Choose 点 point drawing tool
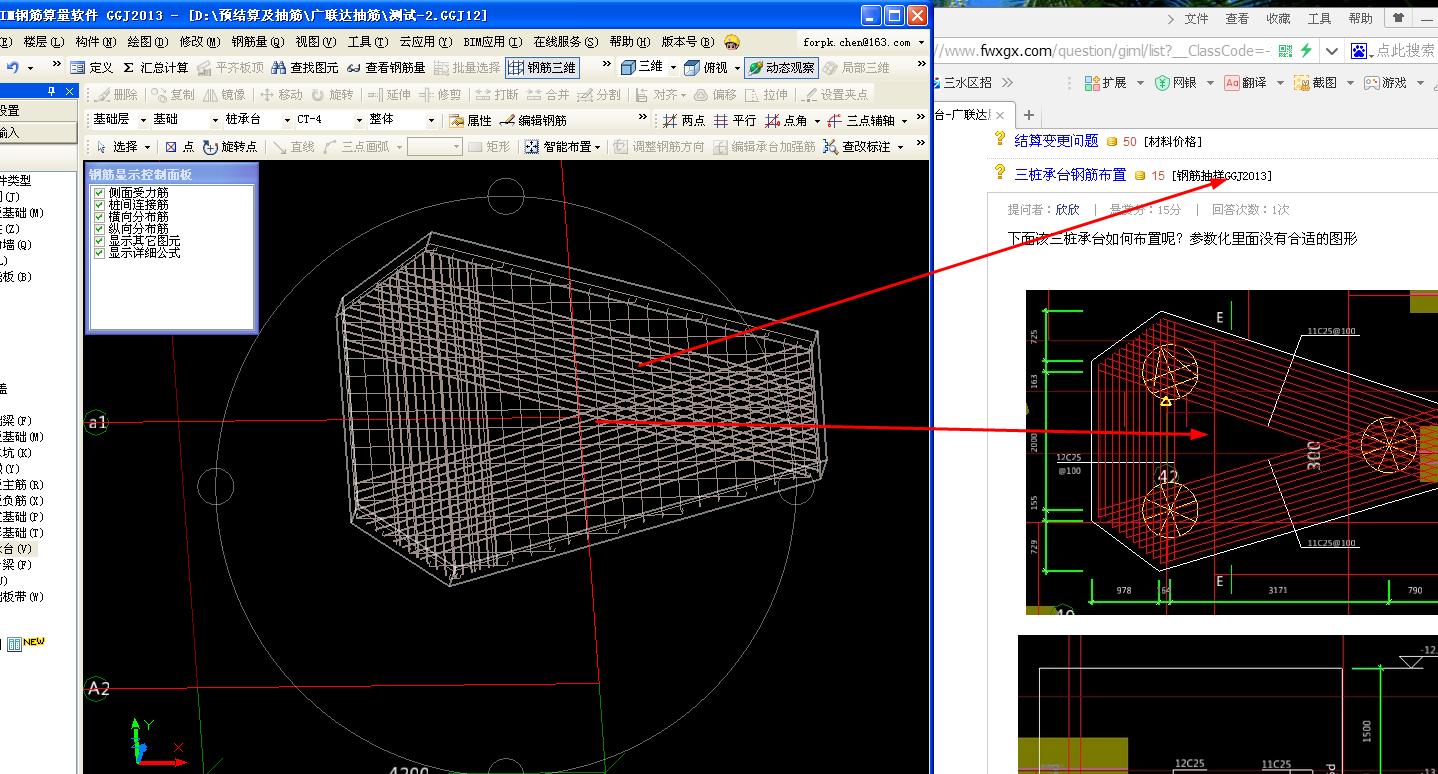The width and height of the screenshot is (1438, 774). [x=179, y=146]
